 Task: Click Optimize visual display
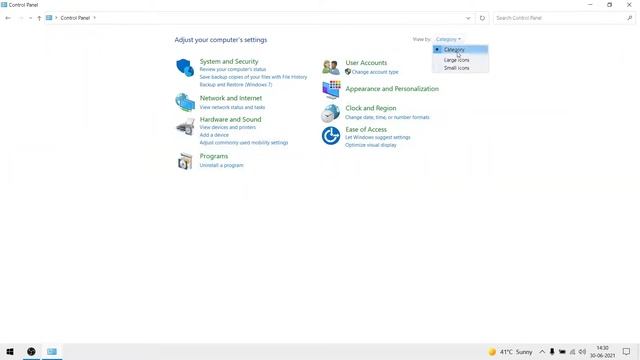tap(371, 145)
